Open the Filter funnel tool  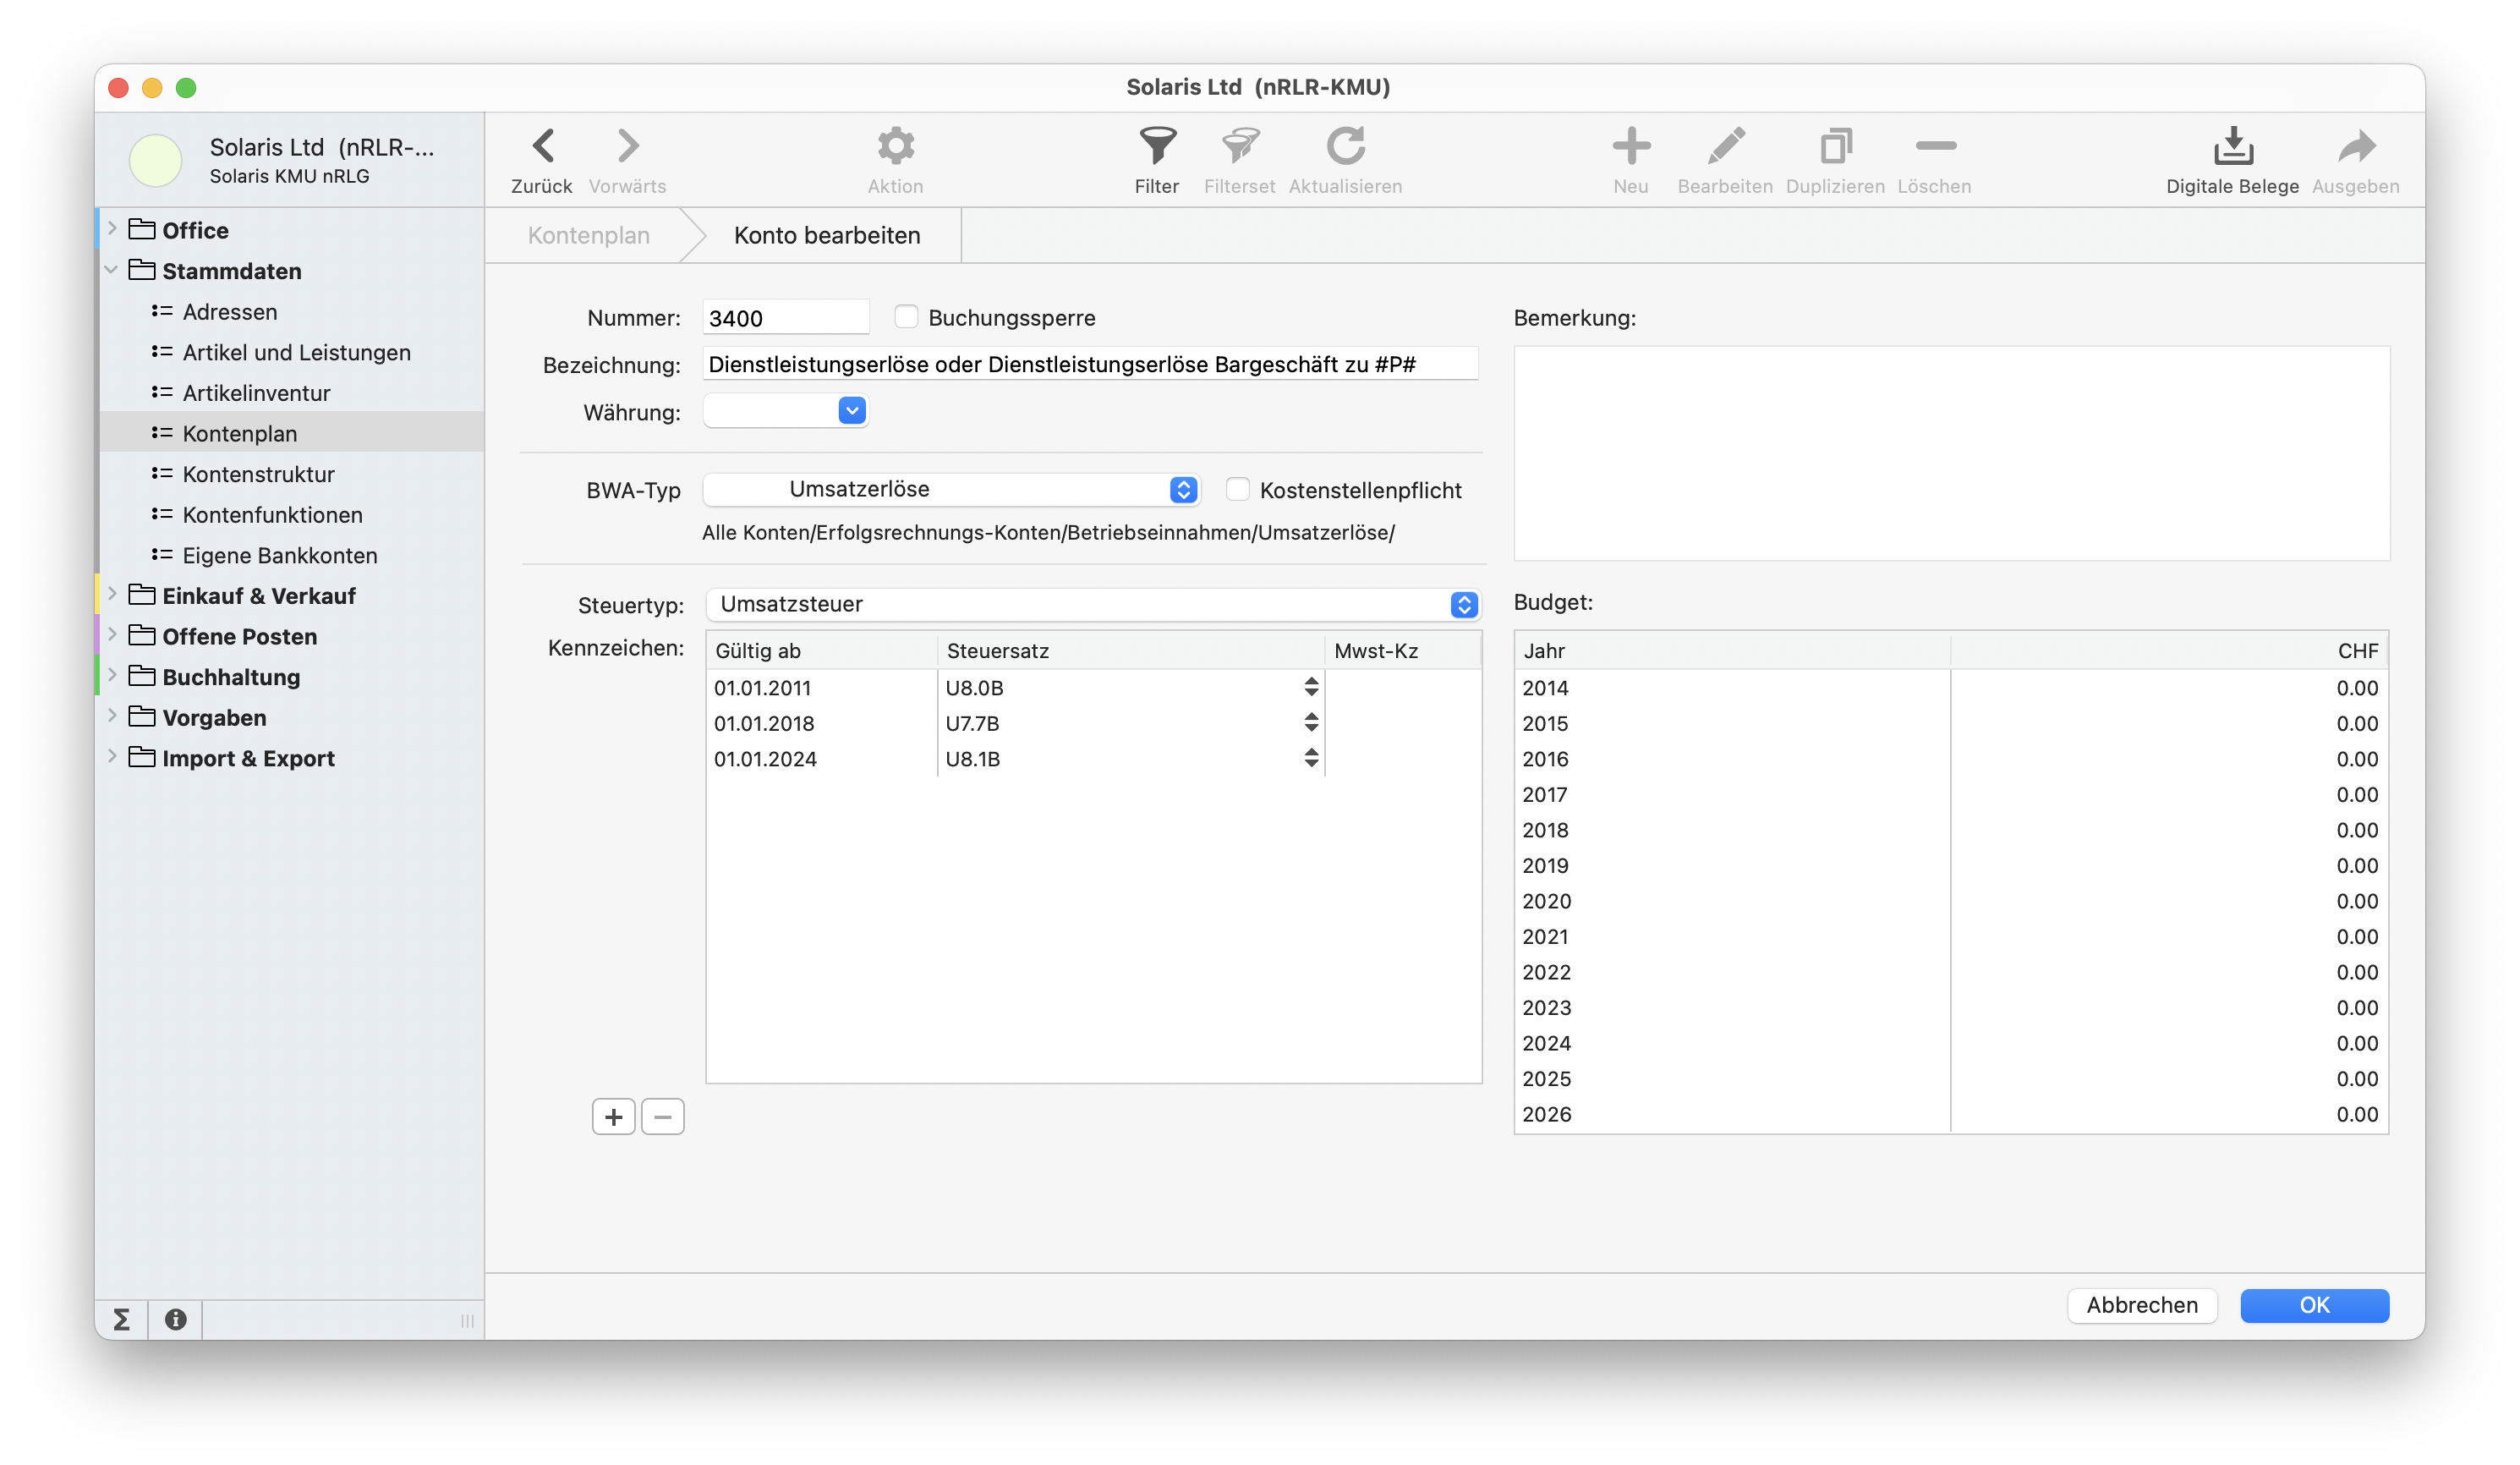[x=1157, y=147]
